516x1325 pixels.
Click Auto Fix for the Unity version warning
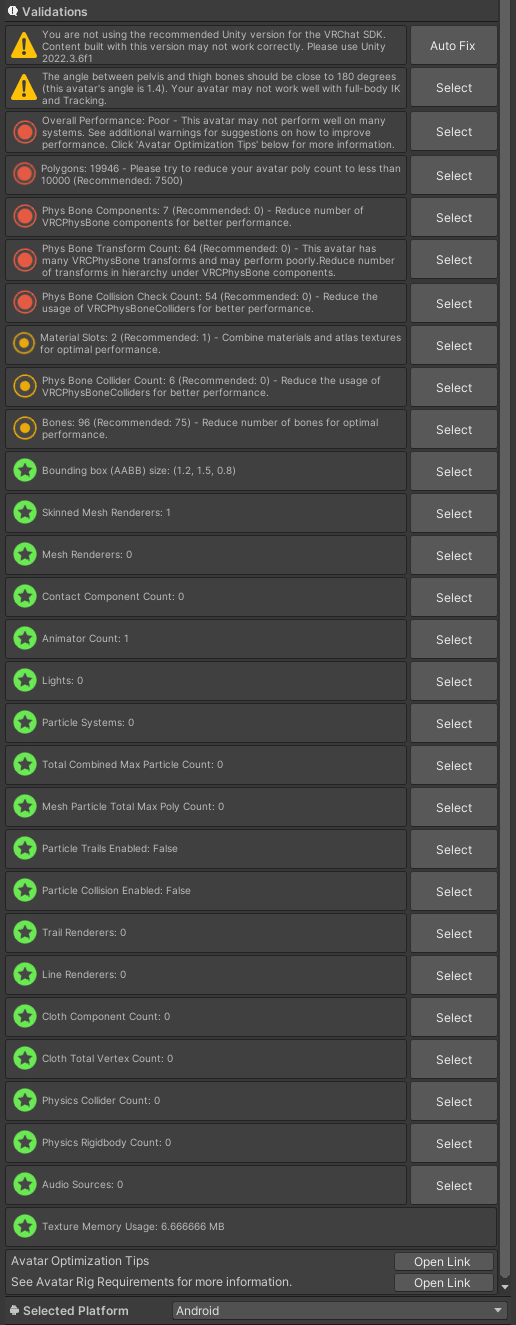[453, 46]
